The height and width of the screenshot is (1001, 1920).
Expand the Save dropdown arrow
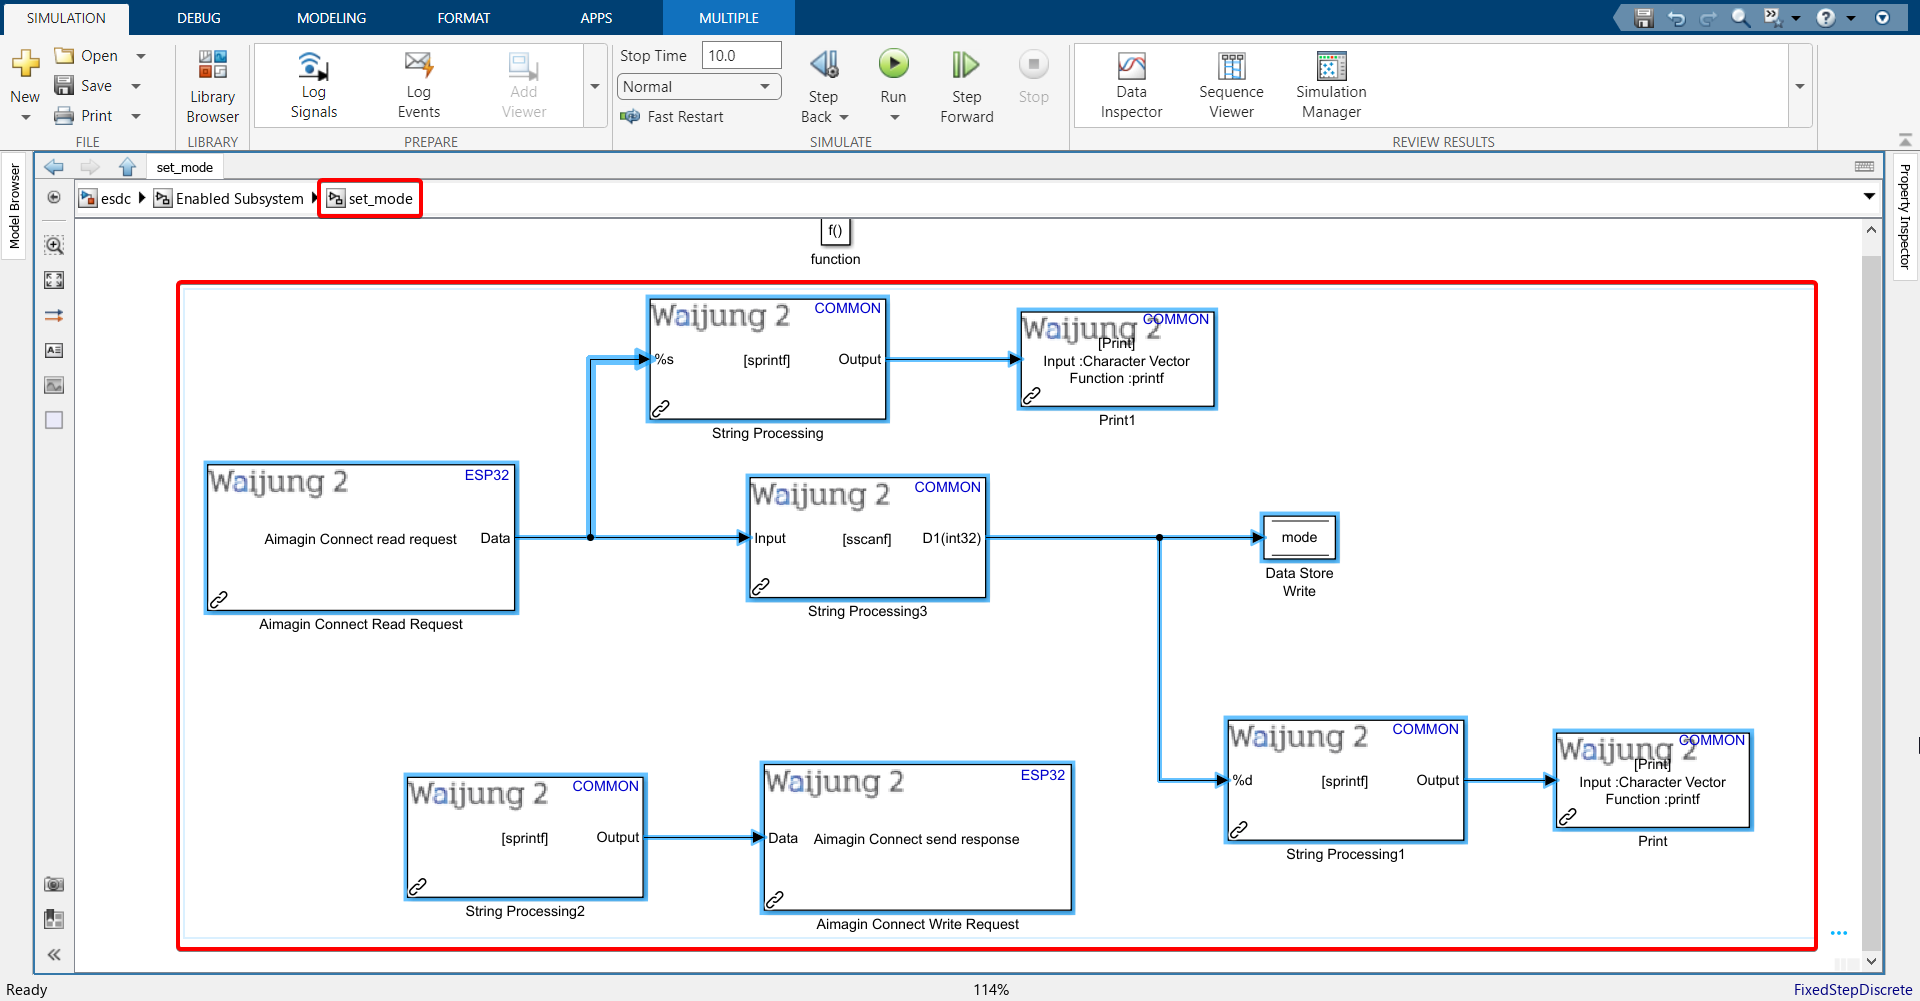136,86
